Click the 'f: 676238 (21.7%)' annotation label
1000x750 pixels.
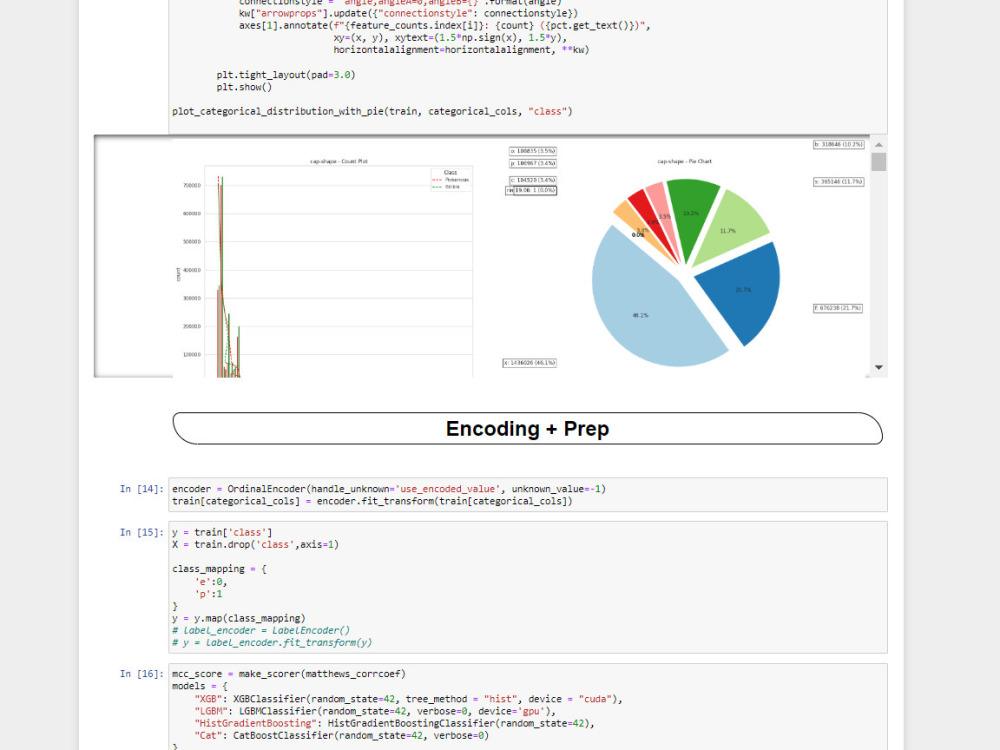[x=838, y=308]
